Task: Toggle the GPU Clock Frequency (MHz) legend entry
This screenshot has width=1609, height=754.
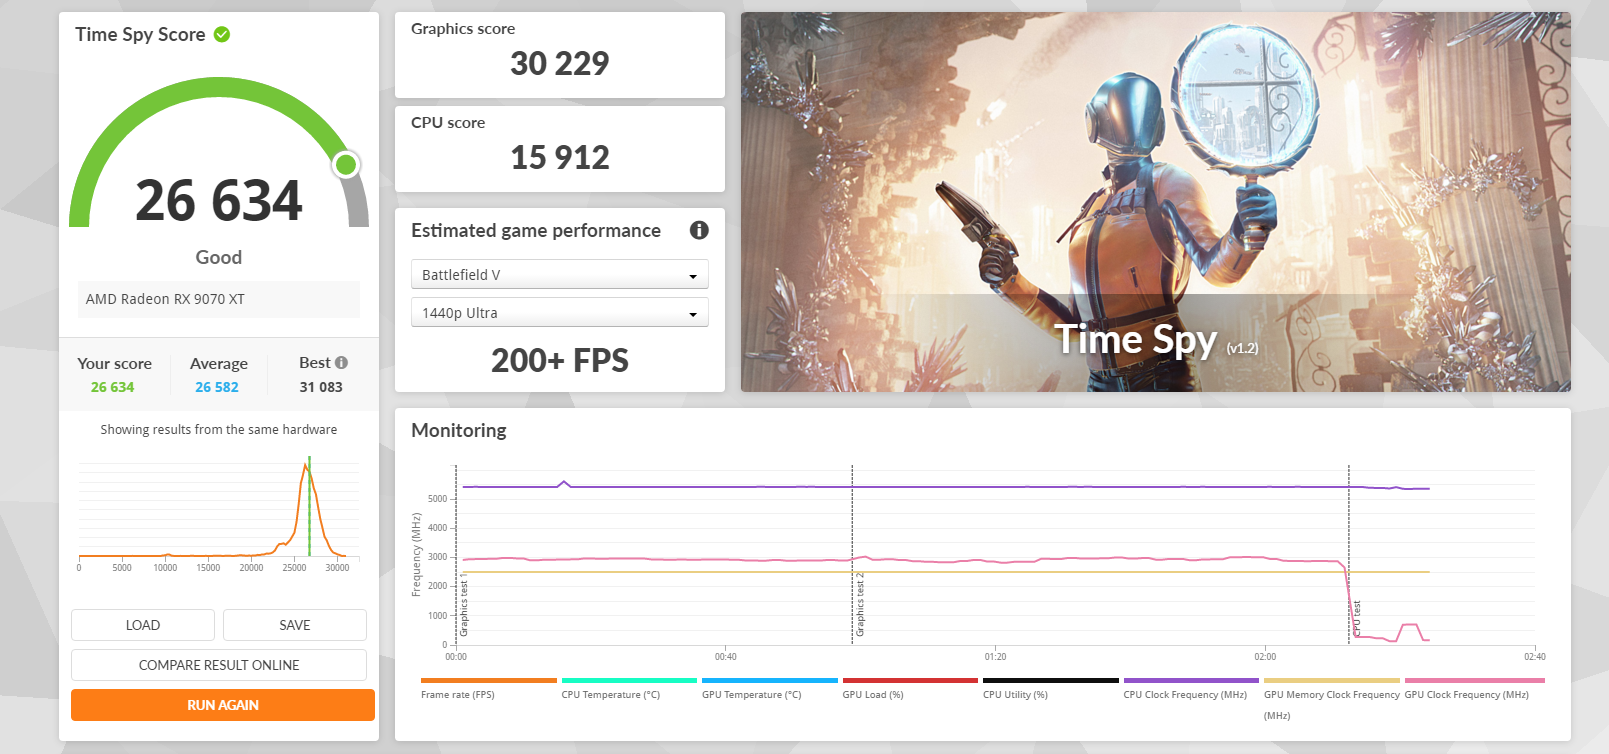Action: pyautogui.click(x=1467, y=695)
